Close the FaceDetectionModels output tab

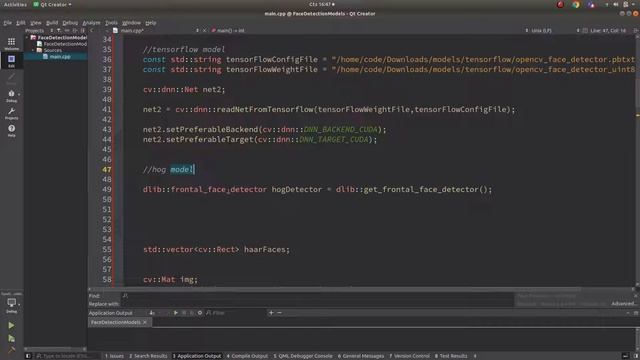coord(145,322)
